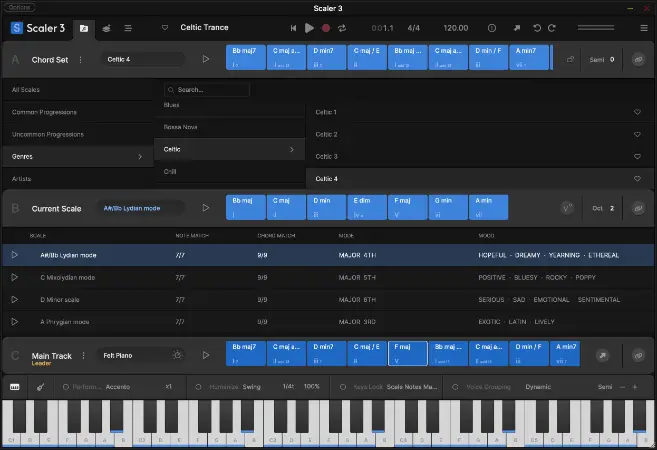Screen dimensions: 657x450
Task: Click the red Record button
Action: (326, 28)
